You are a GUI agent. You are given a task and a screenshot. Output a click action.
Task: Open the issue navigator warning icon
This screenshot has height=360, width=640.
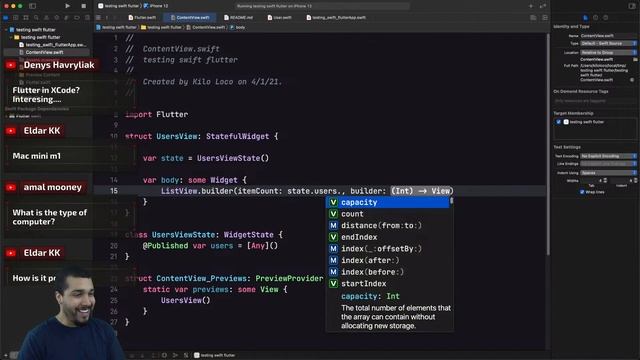tap(47, 18)
